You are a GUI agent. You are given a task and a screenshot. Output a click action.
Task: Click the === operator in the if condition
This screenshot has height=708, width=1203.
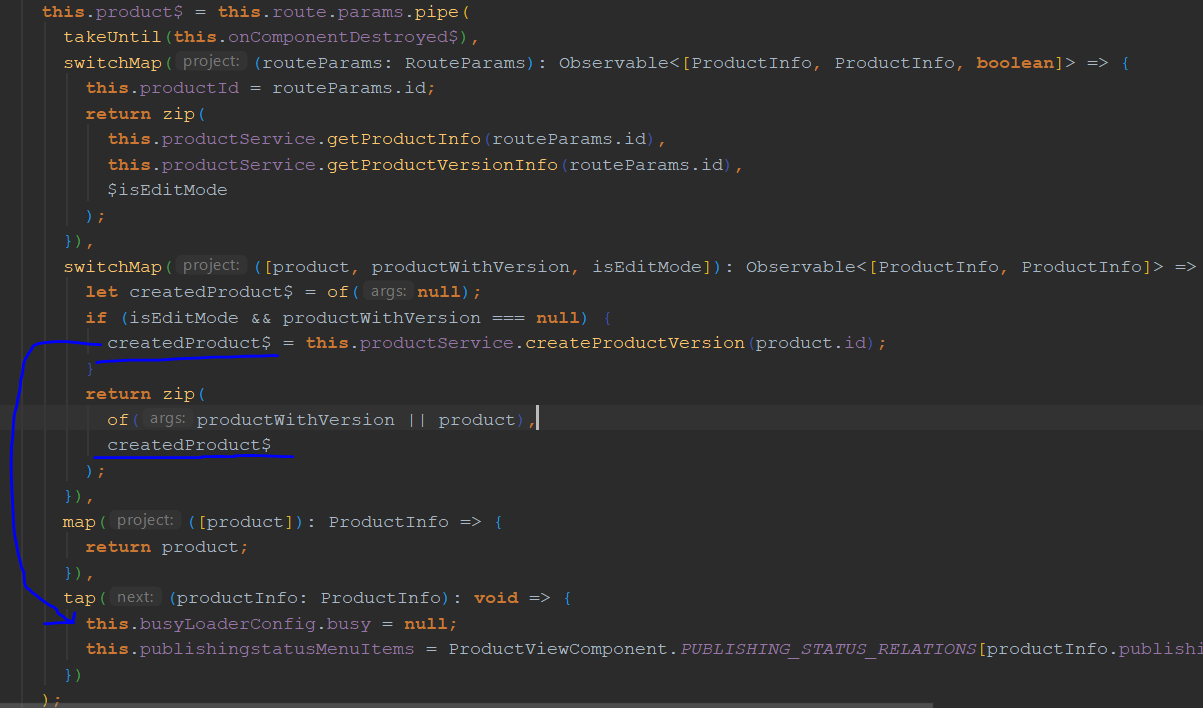coord(508,318)
